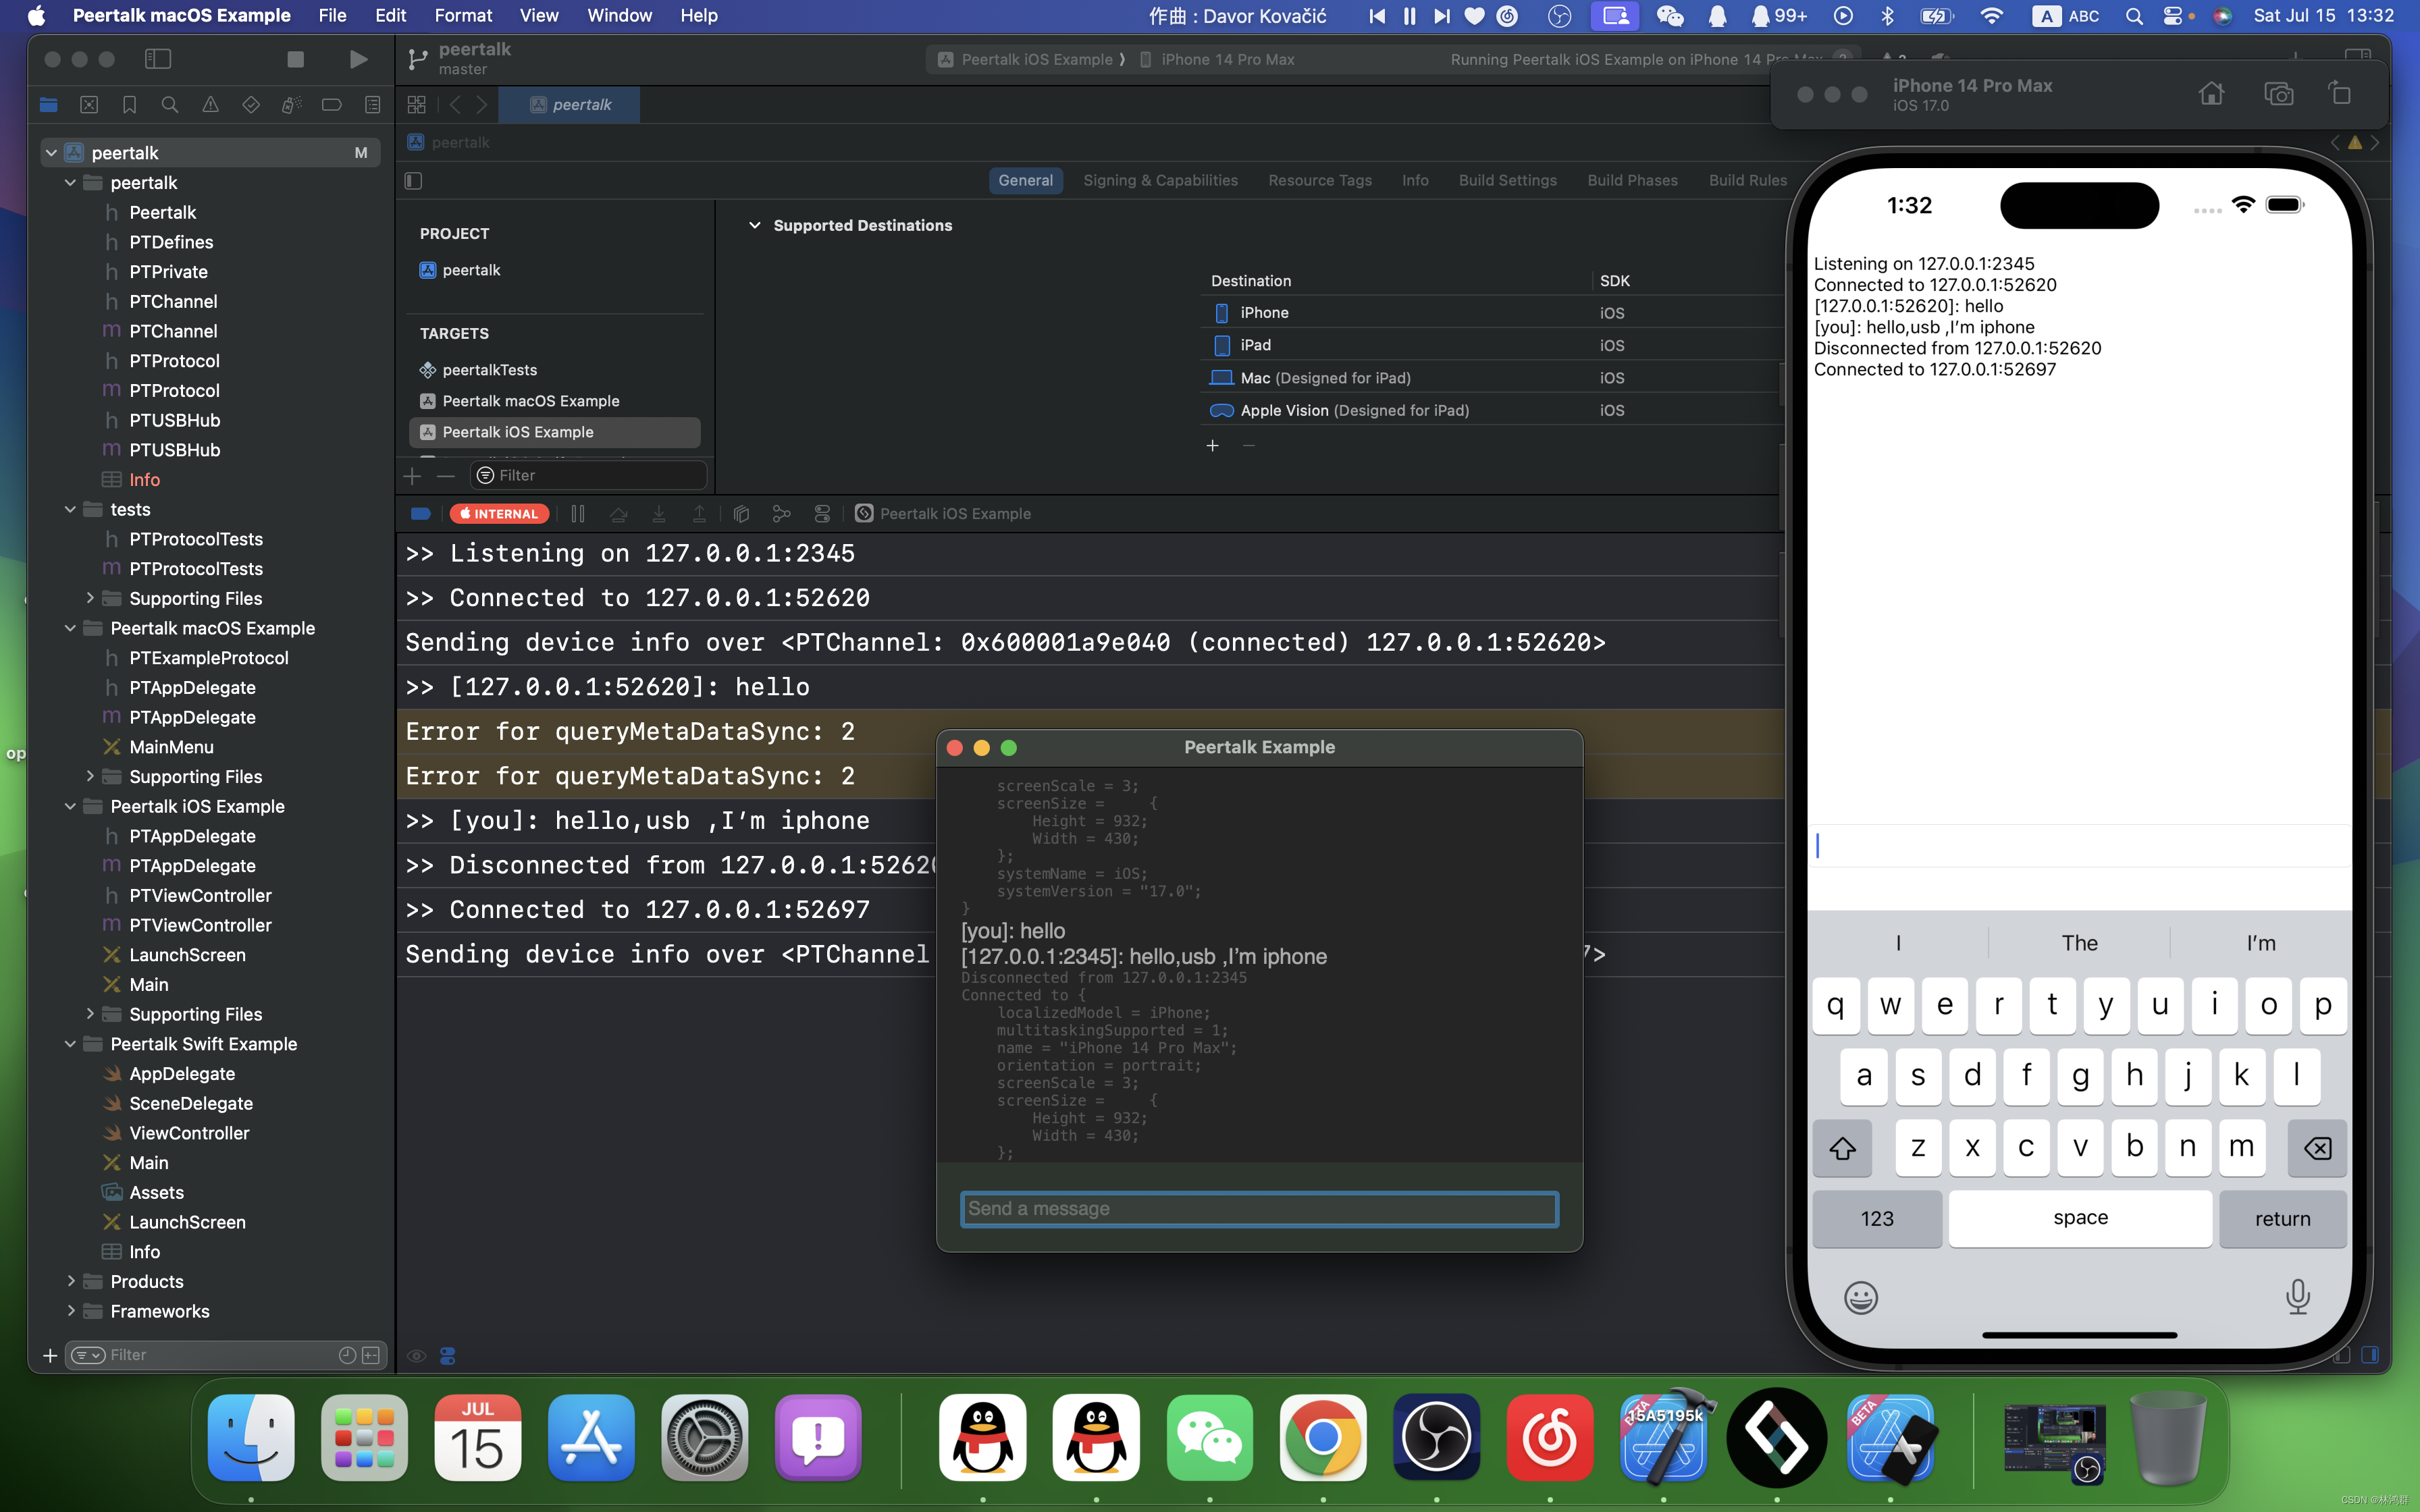Click the Send a message field
The width and height of the screenshot is (2420, 1512).
click(1259, 1209)
